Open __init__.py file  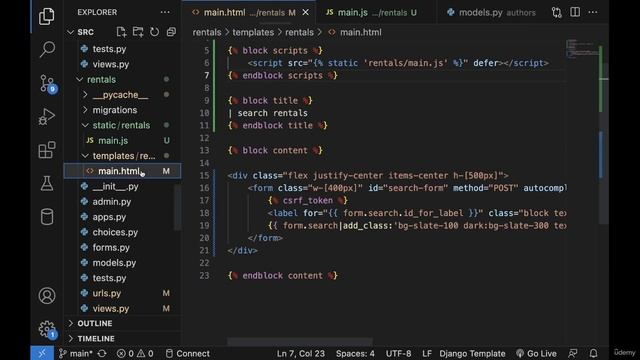122,187
